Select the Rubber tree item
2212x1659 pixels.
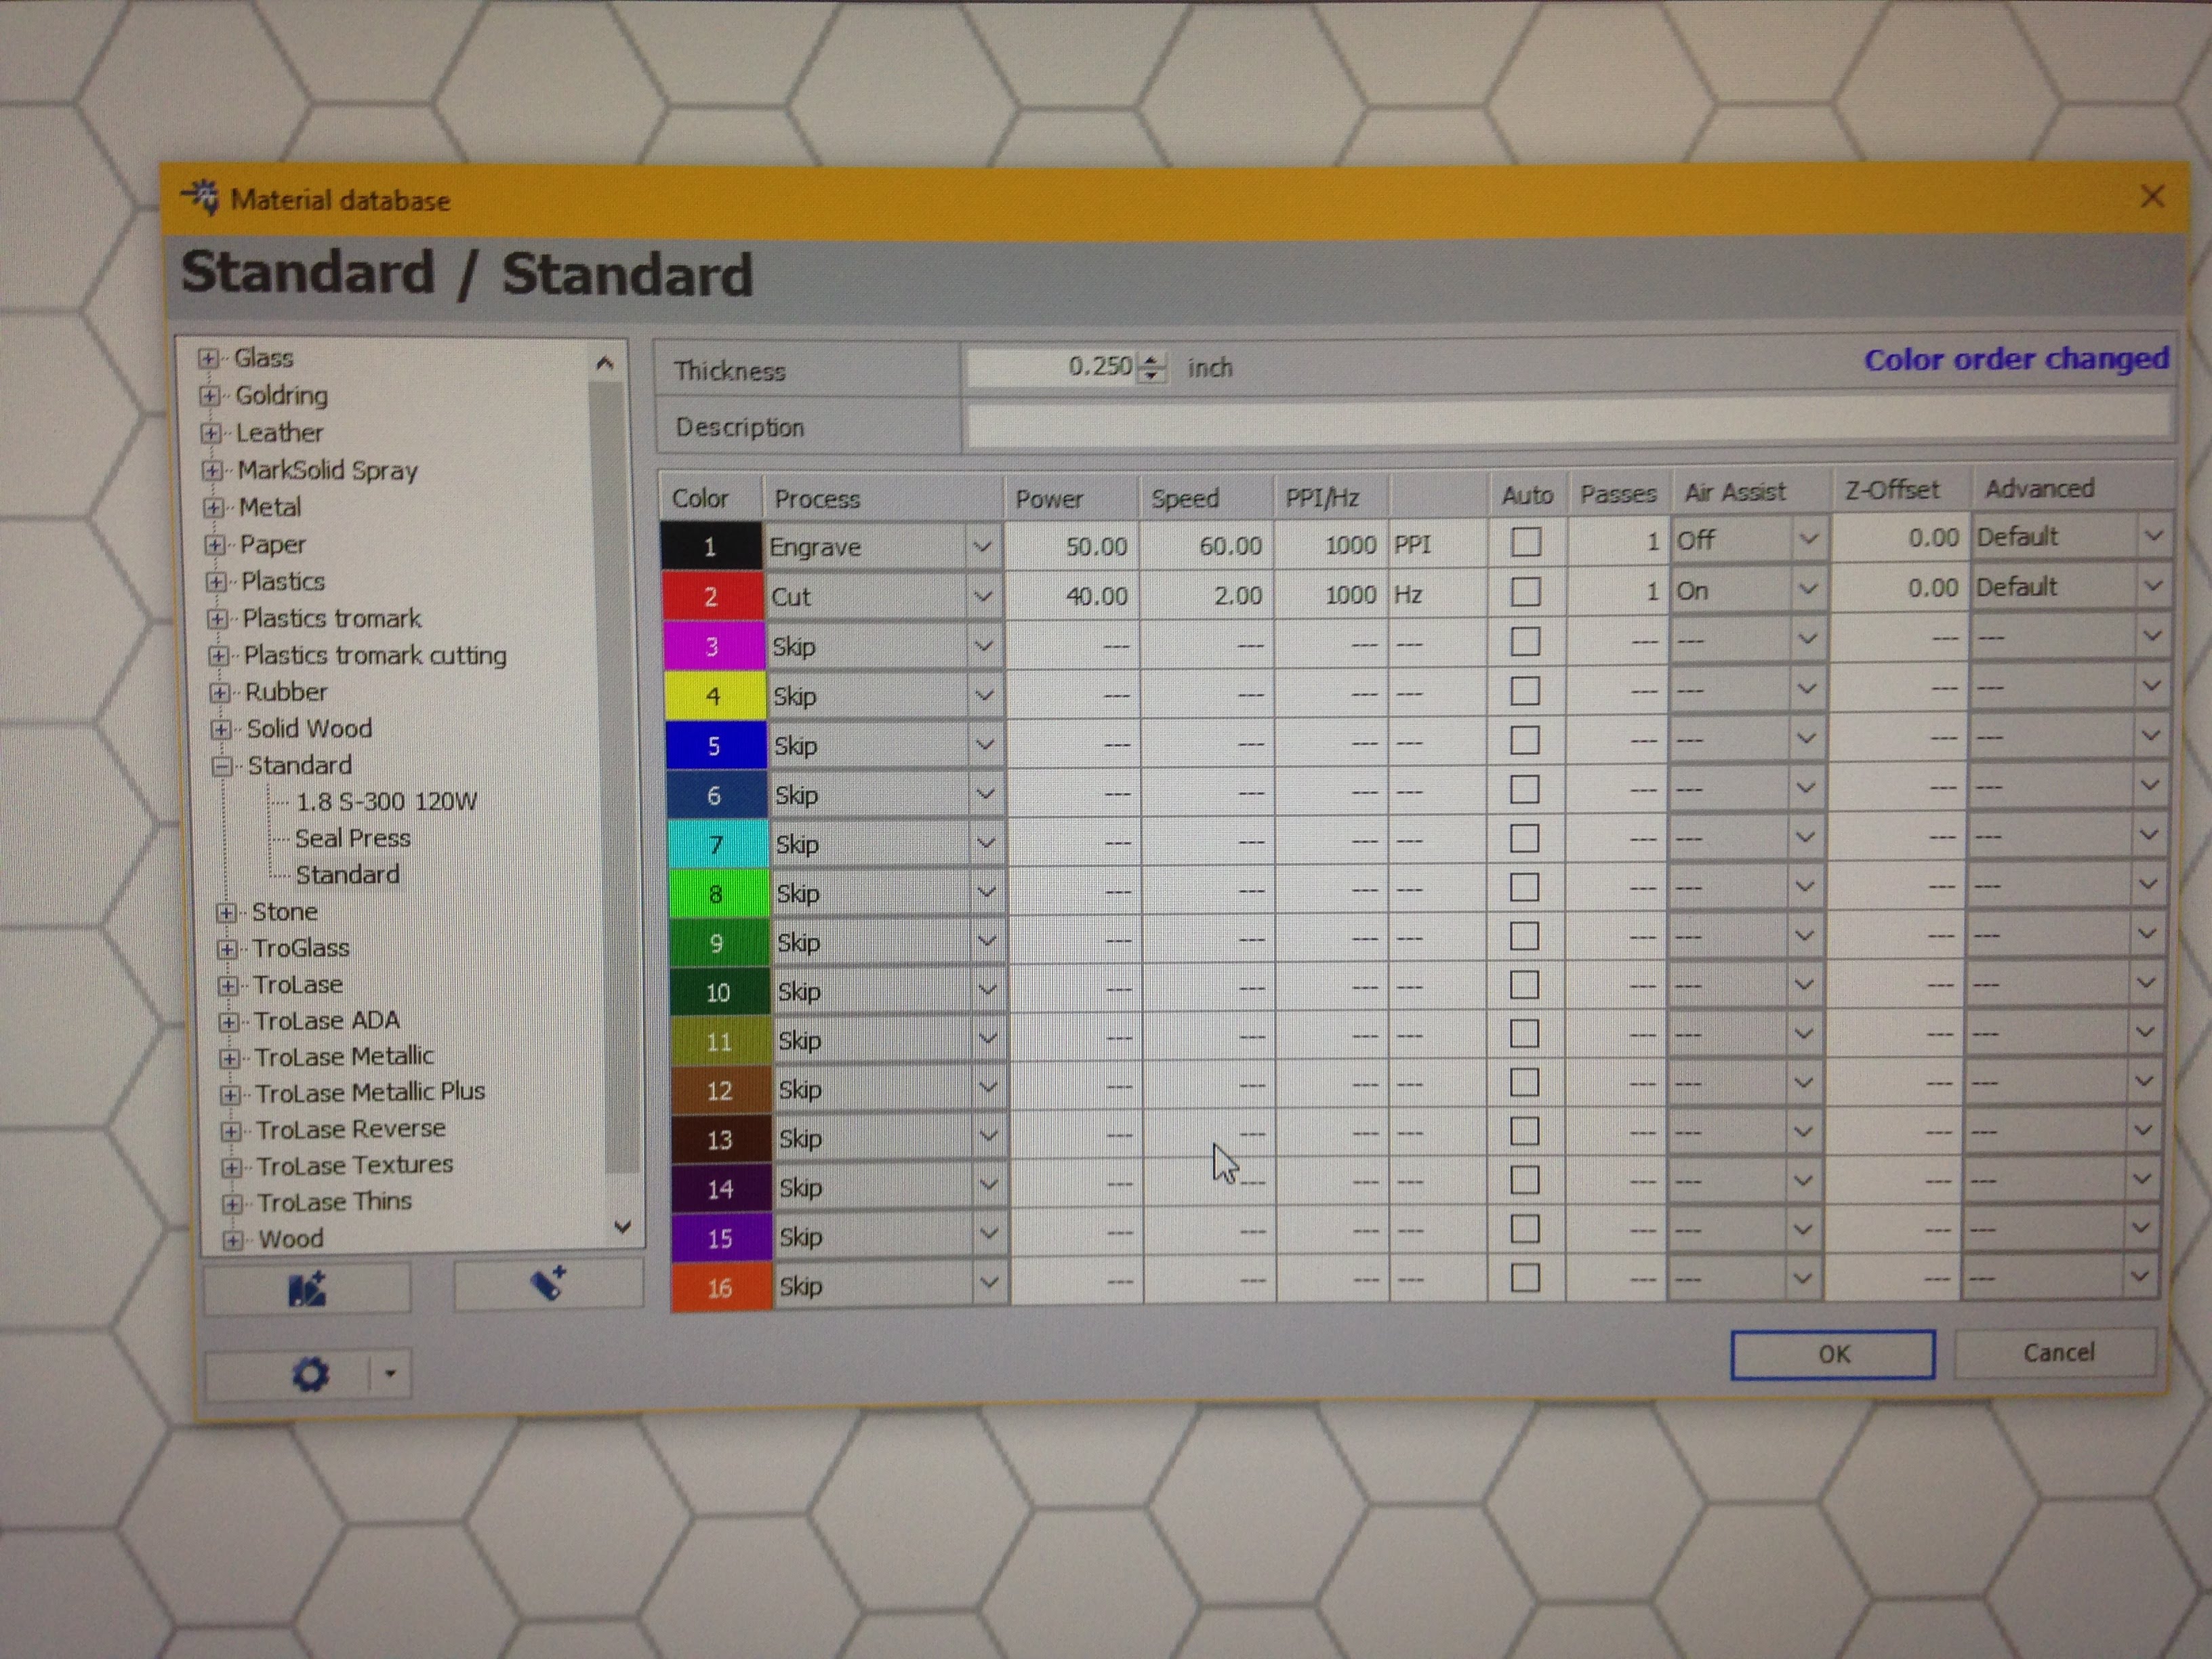286,692
